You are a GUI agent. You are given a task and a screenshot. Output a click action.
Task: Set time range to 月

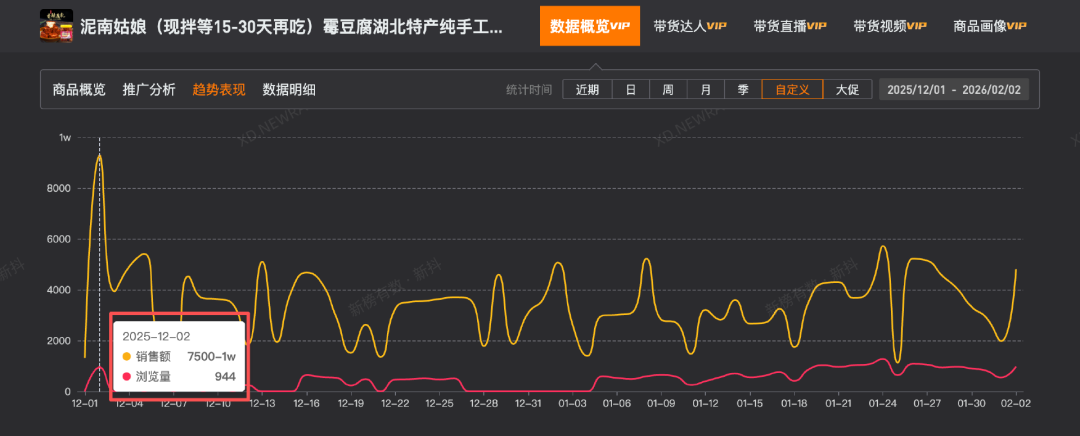706,90
